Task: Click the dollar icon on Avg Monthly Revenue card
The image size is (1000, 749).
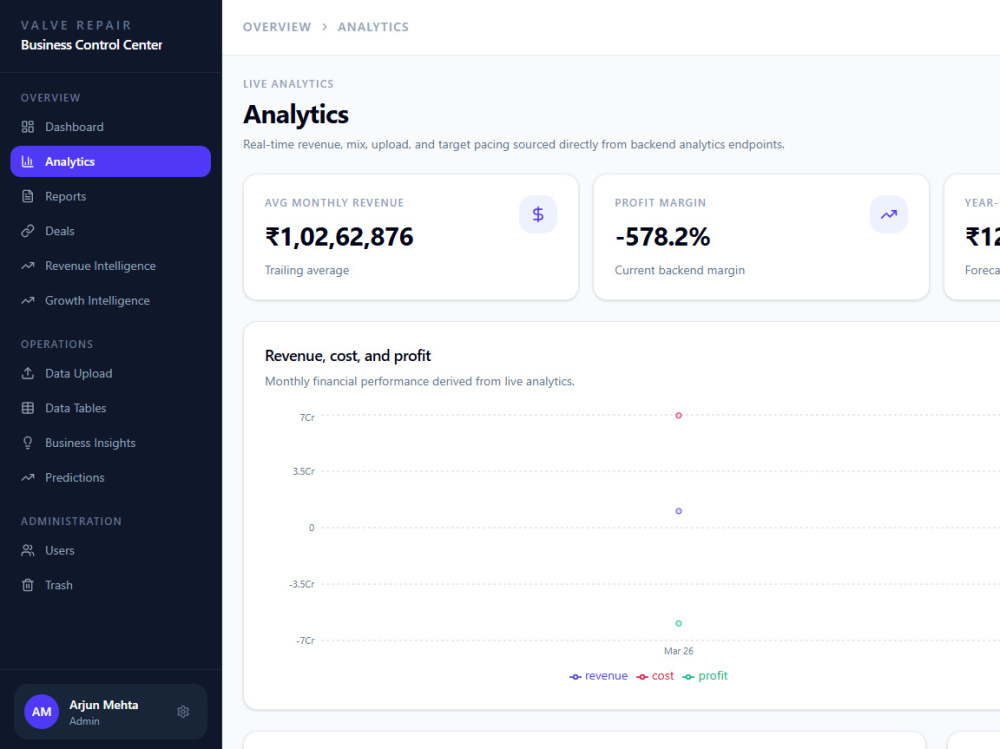Action: (538, 214)
